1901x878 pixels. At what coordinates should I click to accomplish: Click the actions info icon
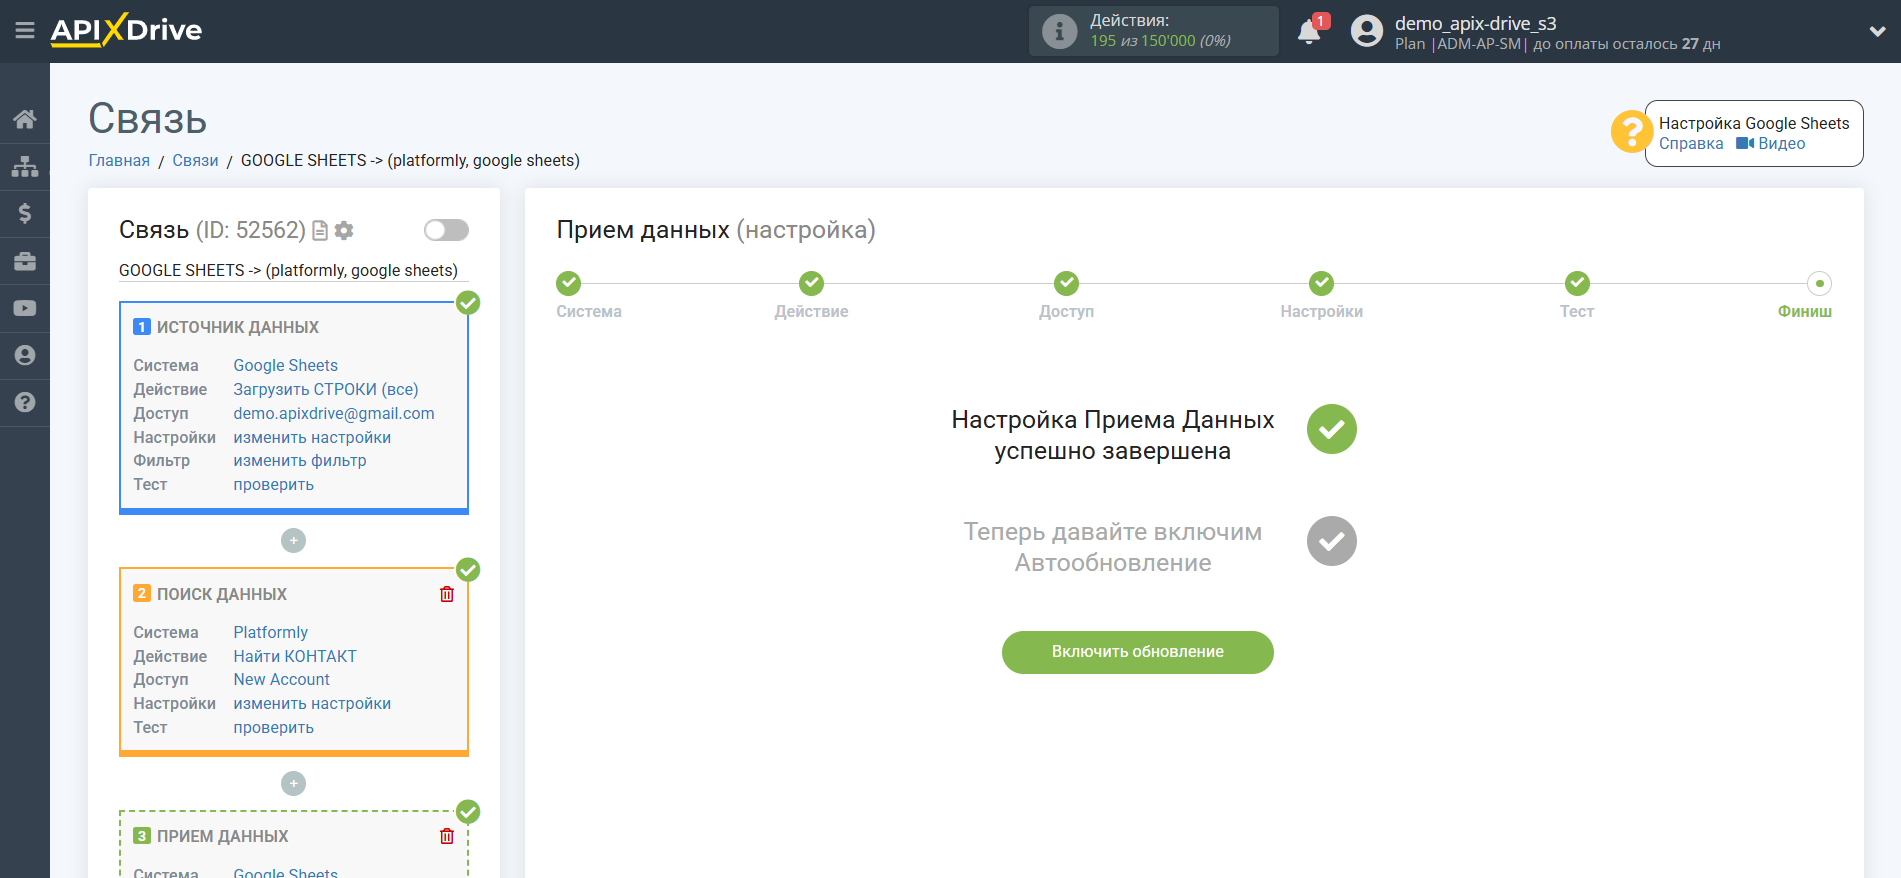pyautogui.click(x=1059, y=31)
